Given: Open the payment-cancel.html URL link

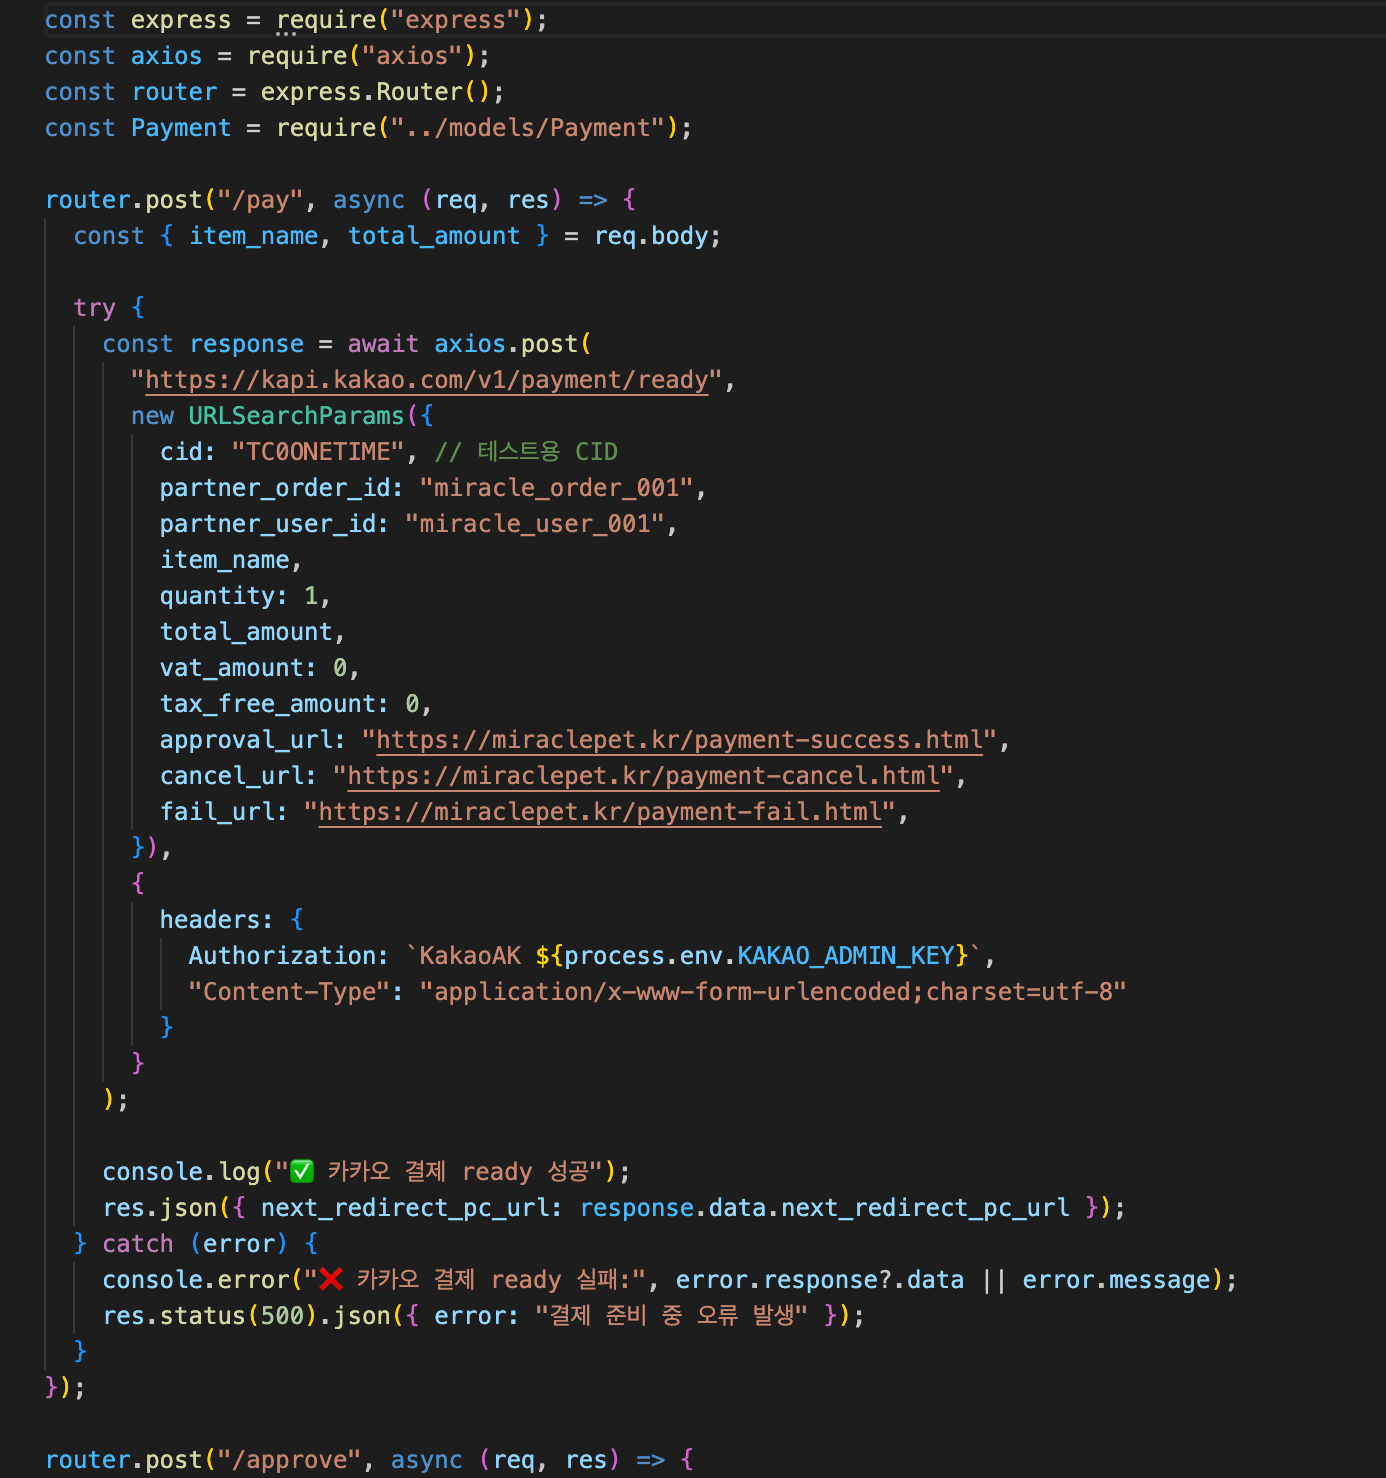Looking at the screenshot, I should point(644,776).
